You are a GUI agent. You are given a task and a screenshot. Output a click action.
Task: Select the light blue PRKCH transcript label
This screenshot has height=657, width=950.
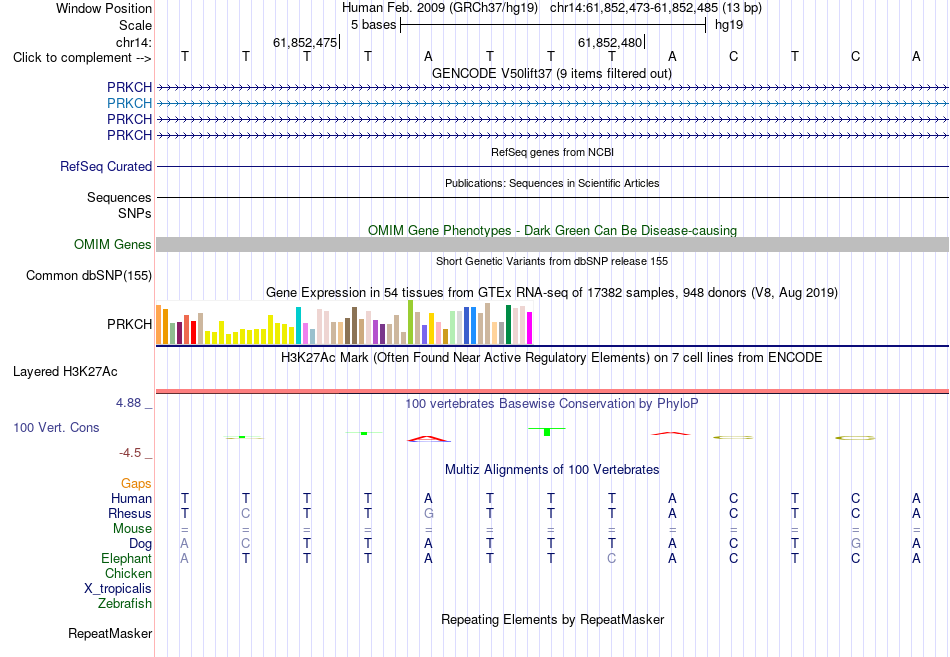[129, 103]
